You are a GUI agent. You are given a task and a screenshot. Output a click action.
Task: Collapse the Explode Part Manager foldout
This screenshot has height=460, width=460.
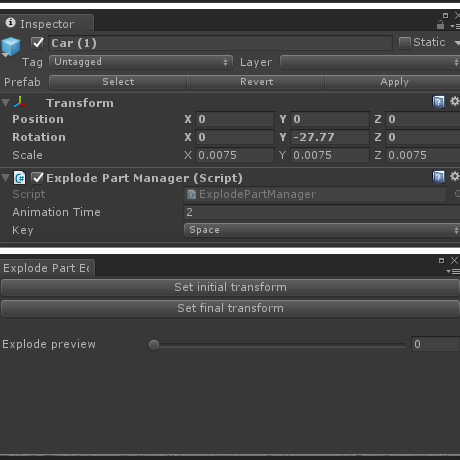(x=5, y=178)
